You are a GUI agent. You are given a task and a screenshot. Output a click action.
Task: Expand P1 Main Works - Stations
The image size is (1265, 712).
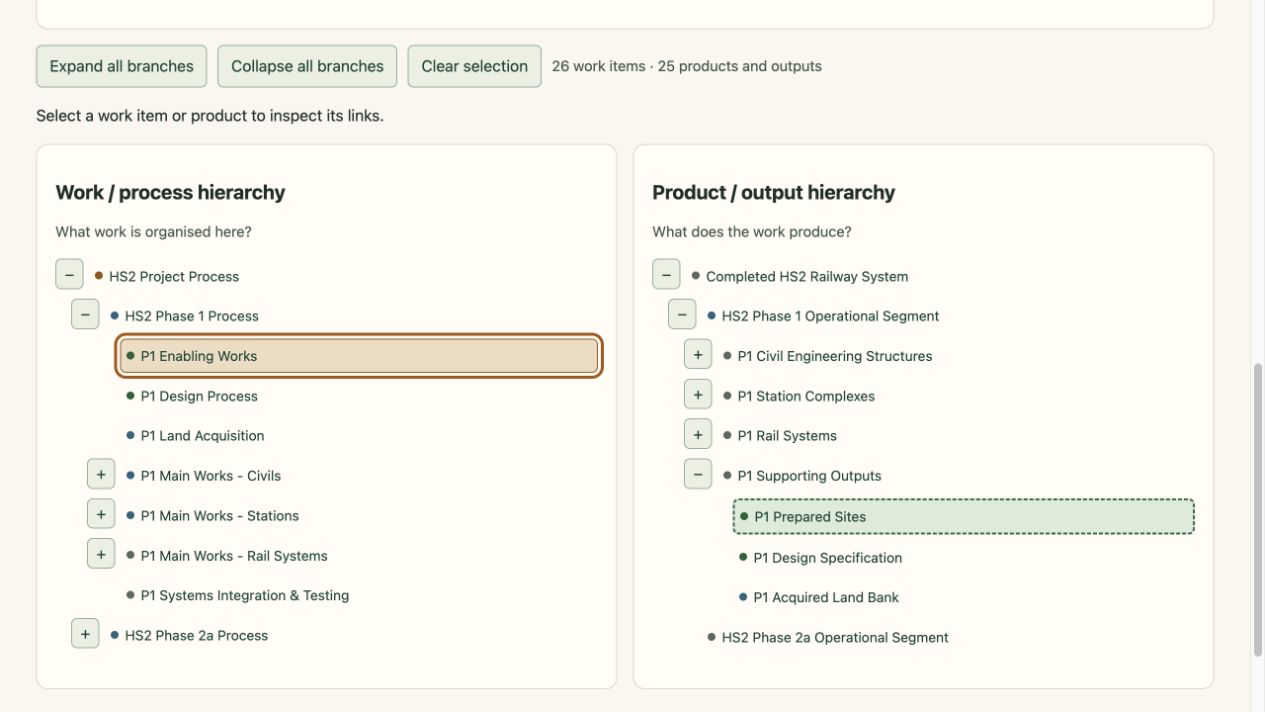[x=101, y=514]
